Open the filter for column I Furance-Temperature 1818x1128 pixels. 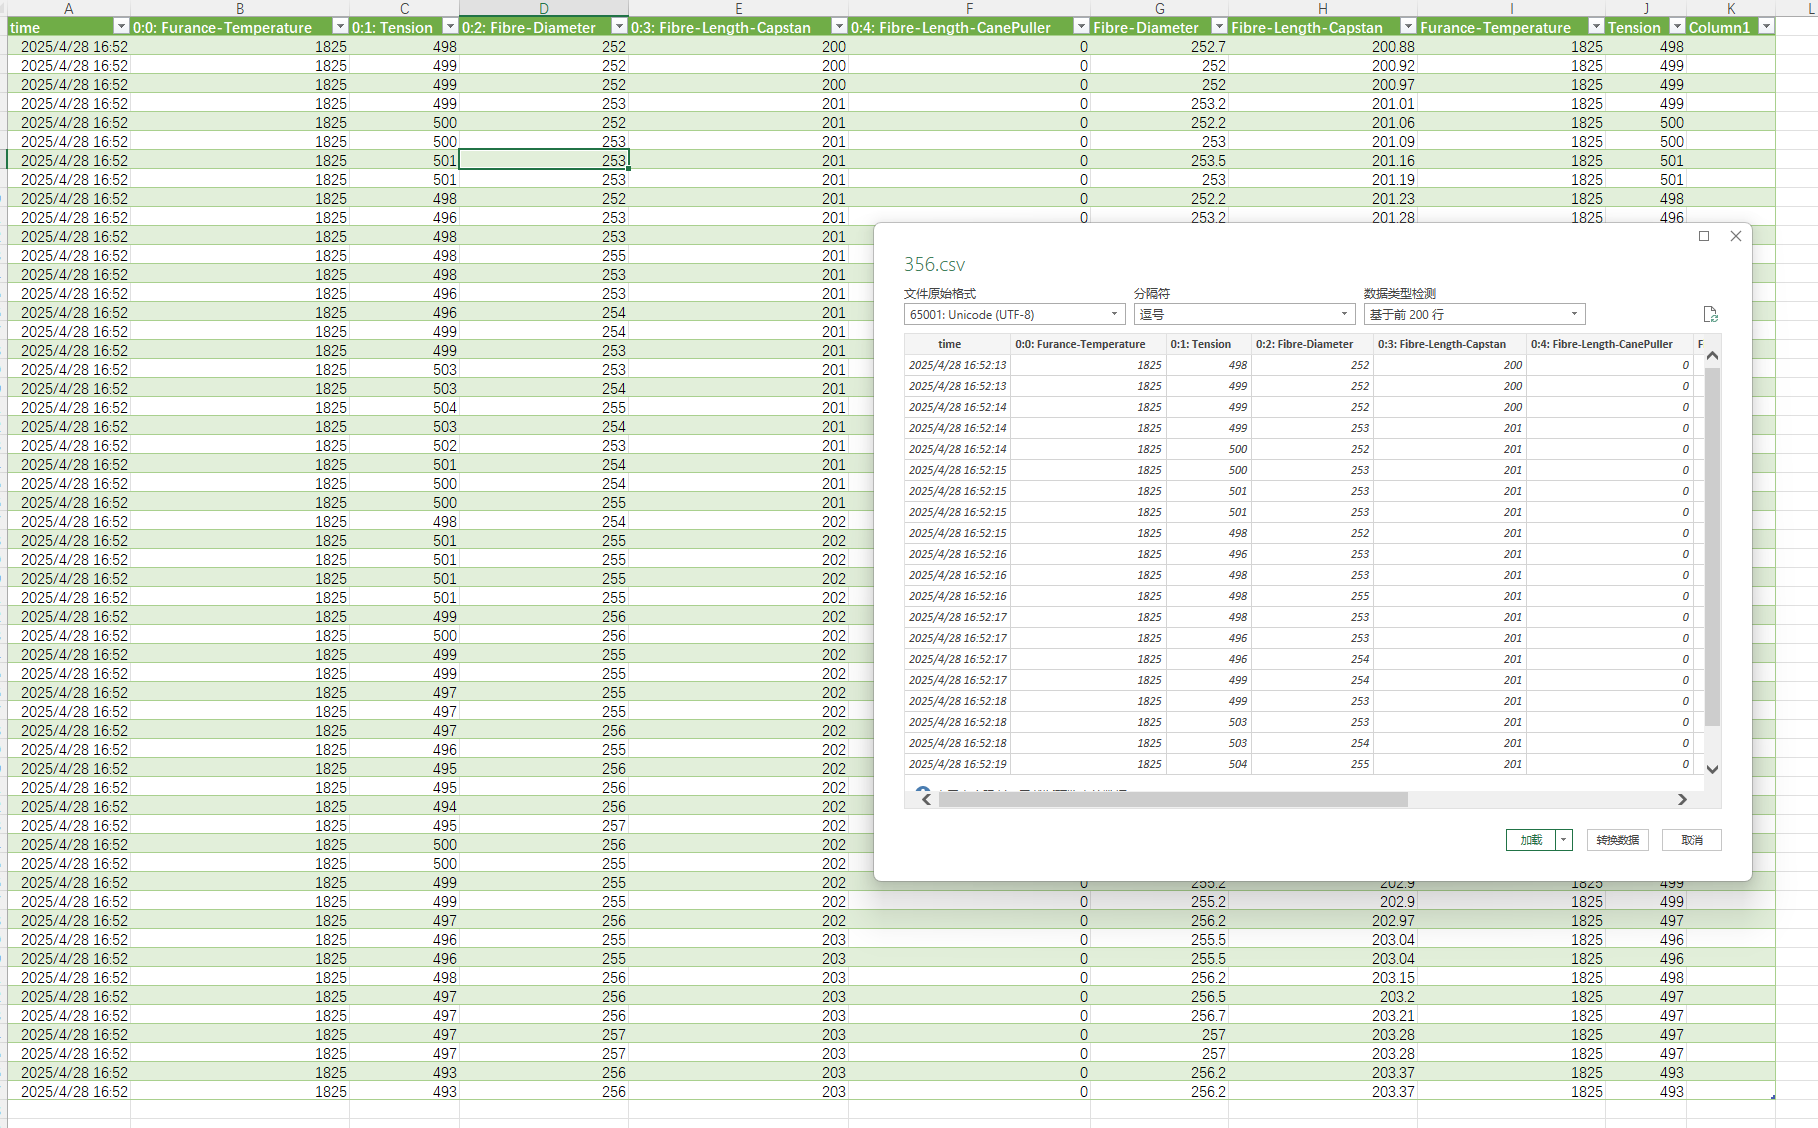[x=1596, y=27]
